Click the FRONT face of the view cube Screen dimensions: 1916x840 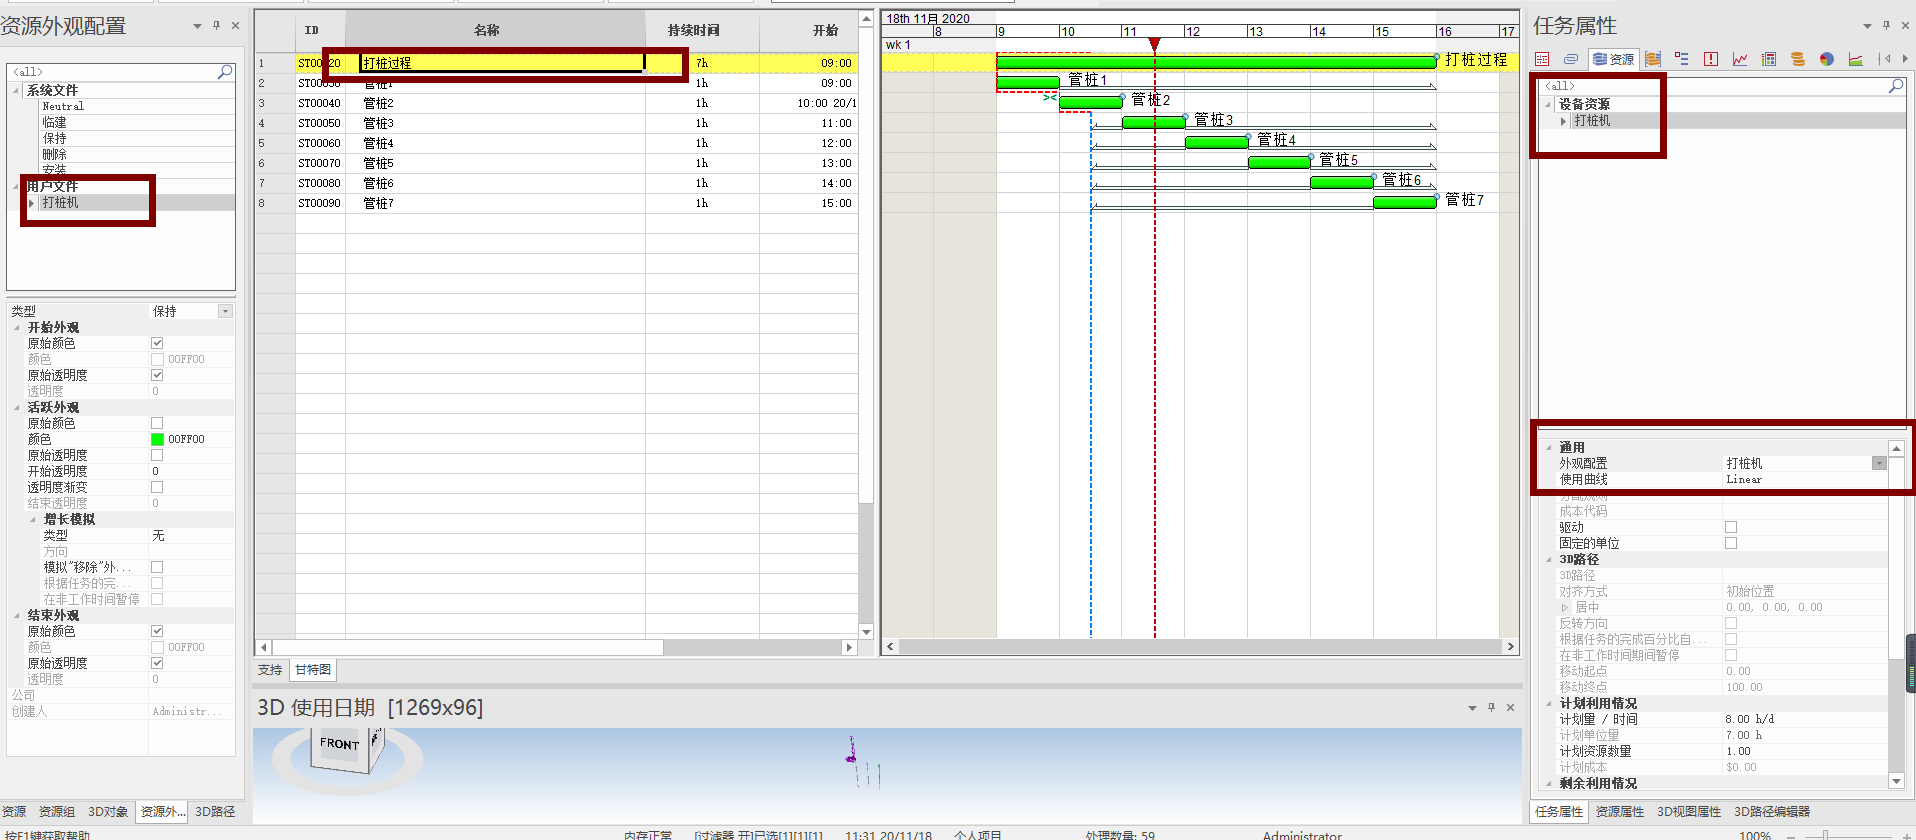pyautogui.click(x=339, y=744)
